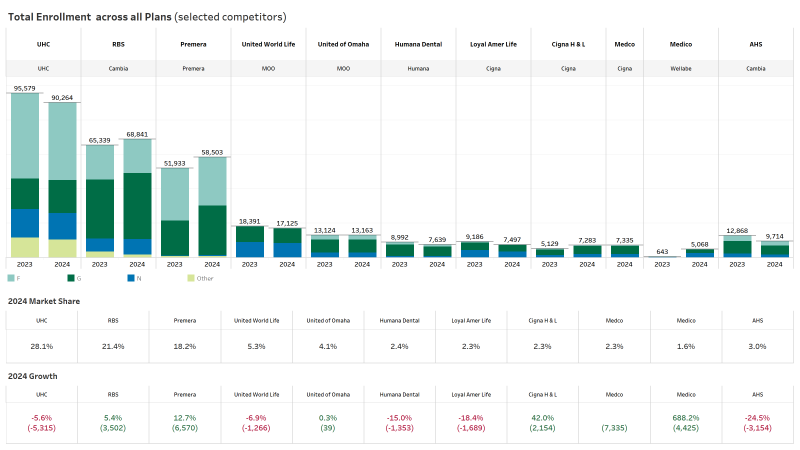Select the United of Omaha 2023 bar 13,124
The image size is (800, 450).
tap(324, 246)
